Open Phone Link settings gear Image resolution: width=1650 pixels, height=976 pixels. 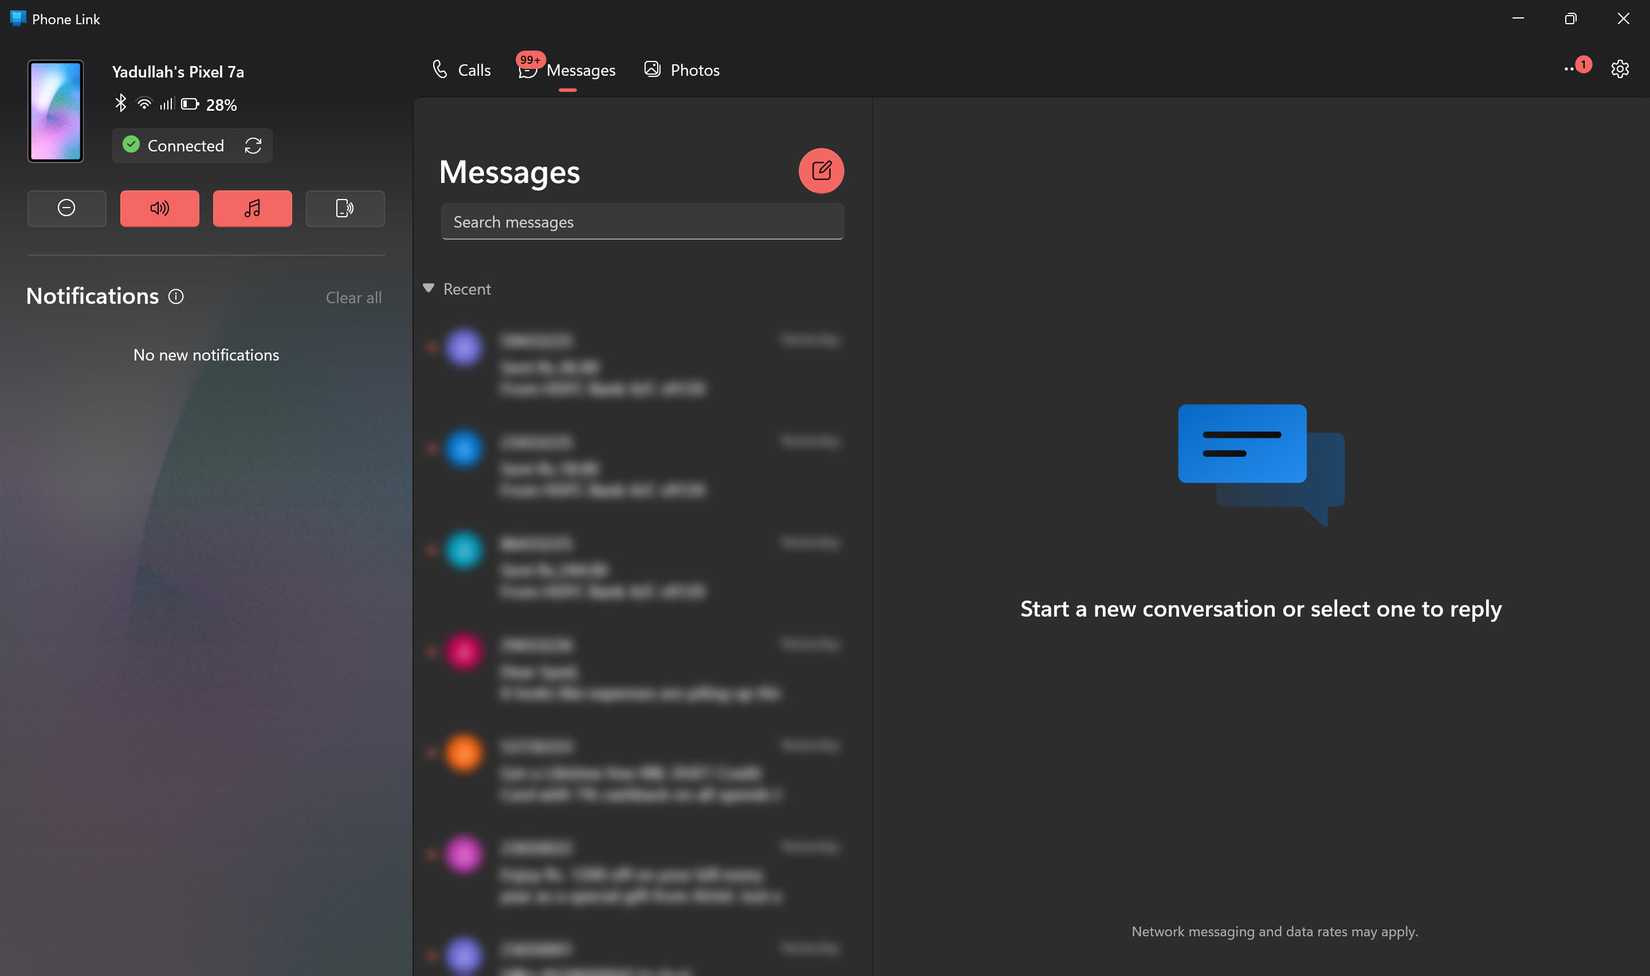pos(1620,68)
